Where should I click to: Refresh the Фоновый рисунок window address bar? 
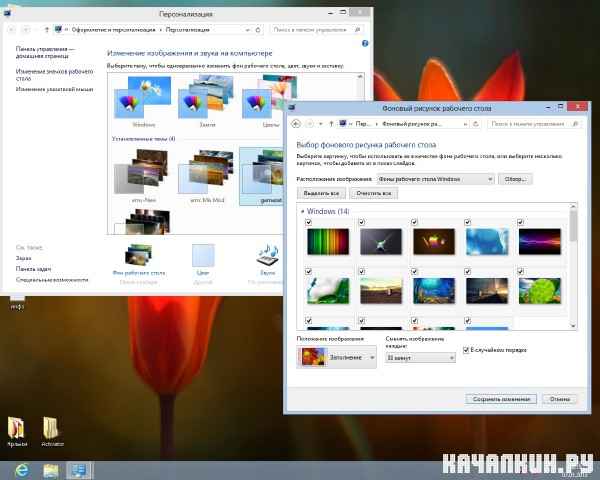476,124
